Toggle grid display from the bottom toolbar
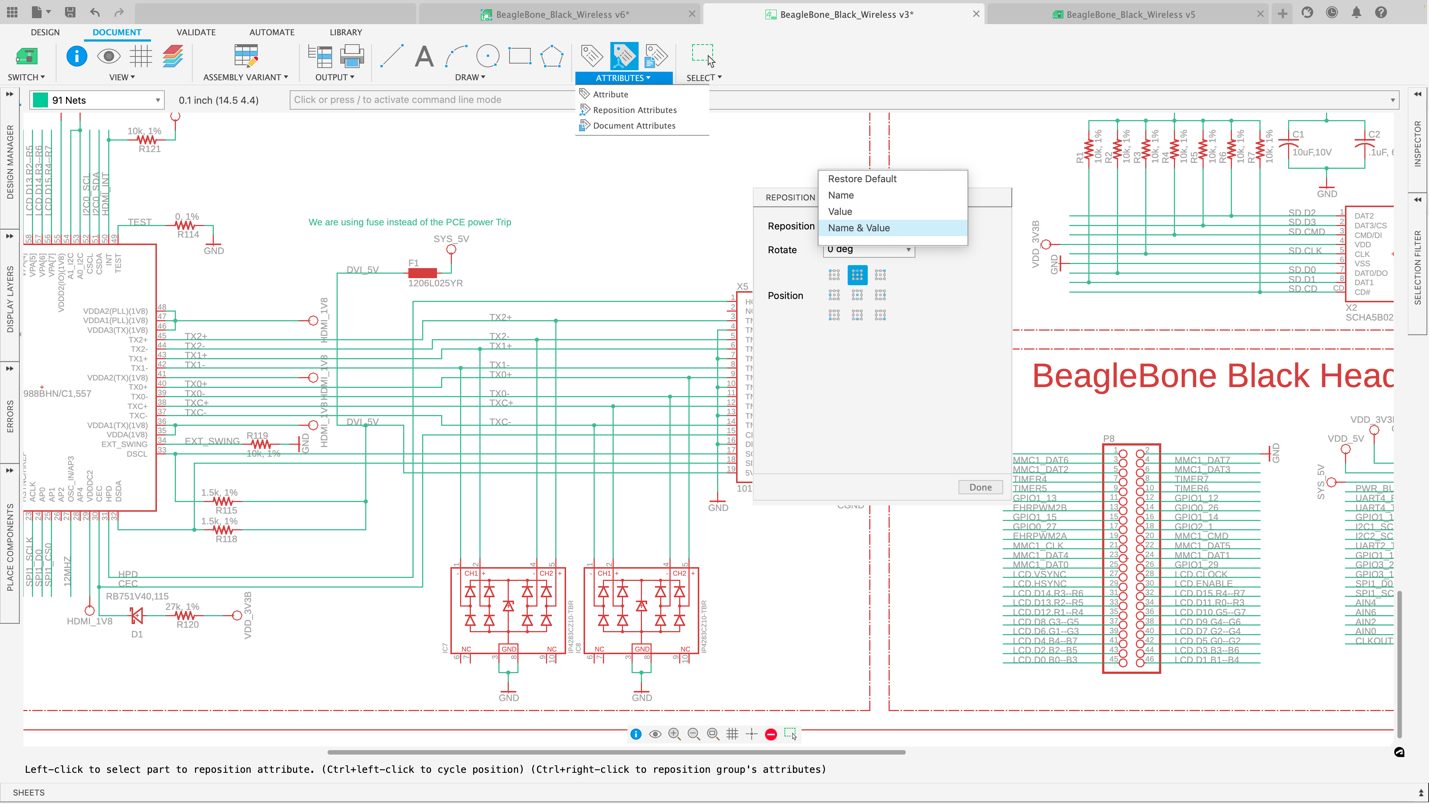 733,733
